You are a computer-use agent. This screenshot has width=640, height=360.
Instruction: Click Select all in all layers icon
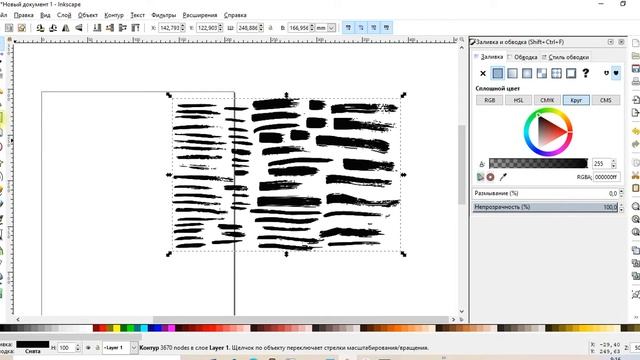click(22, 28)
